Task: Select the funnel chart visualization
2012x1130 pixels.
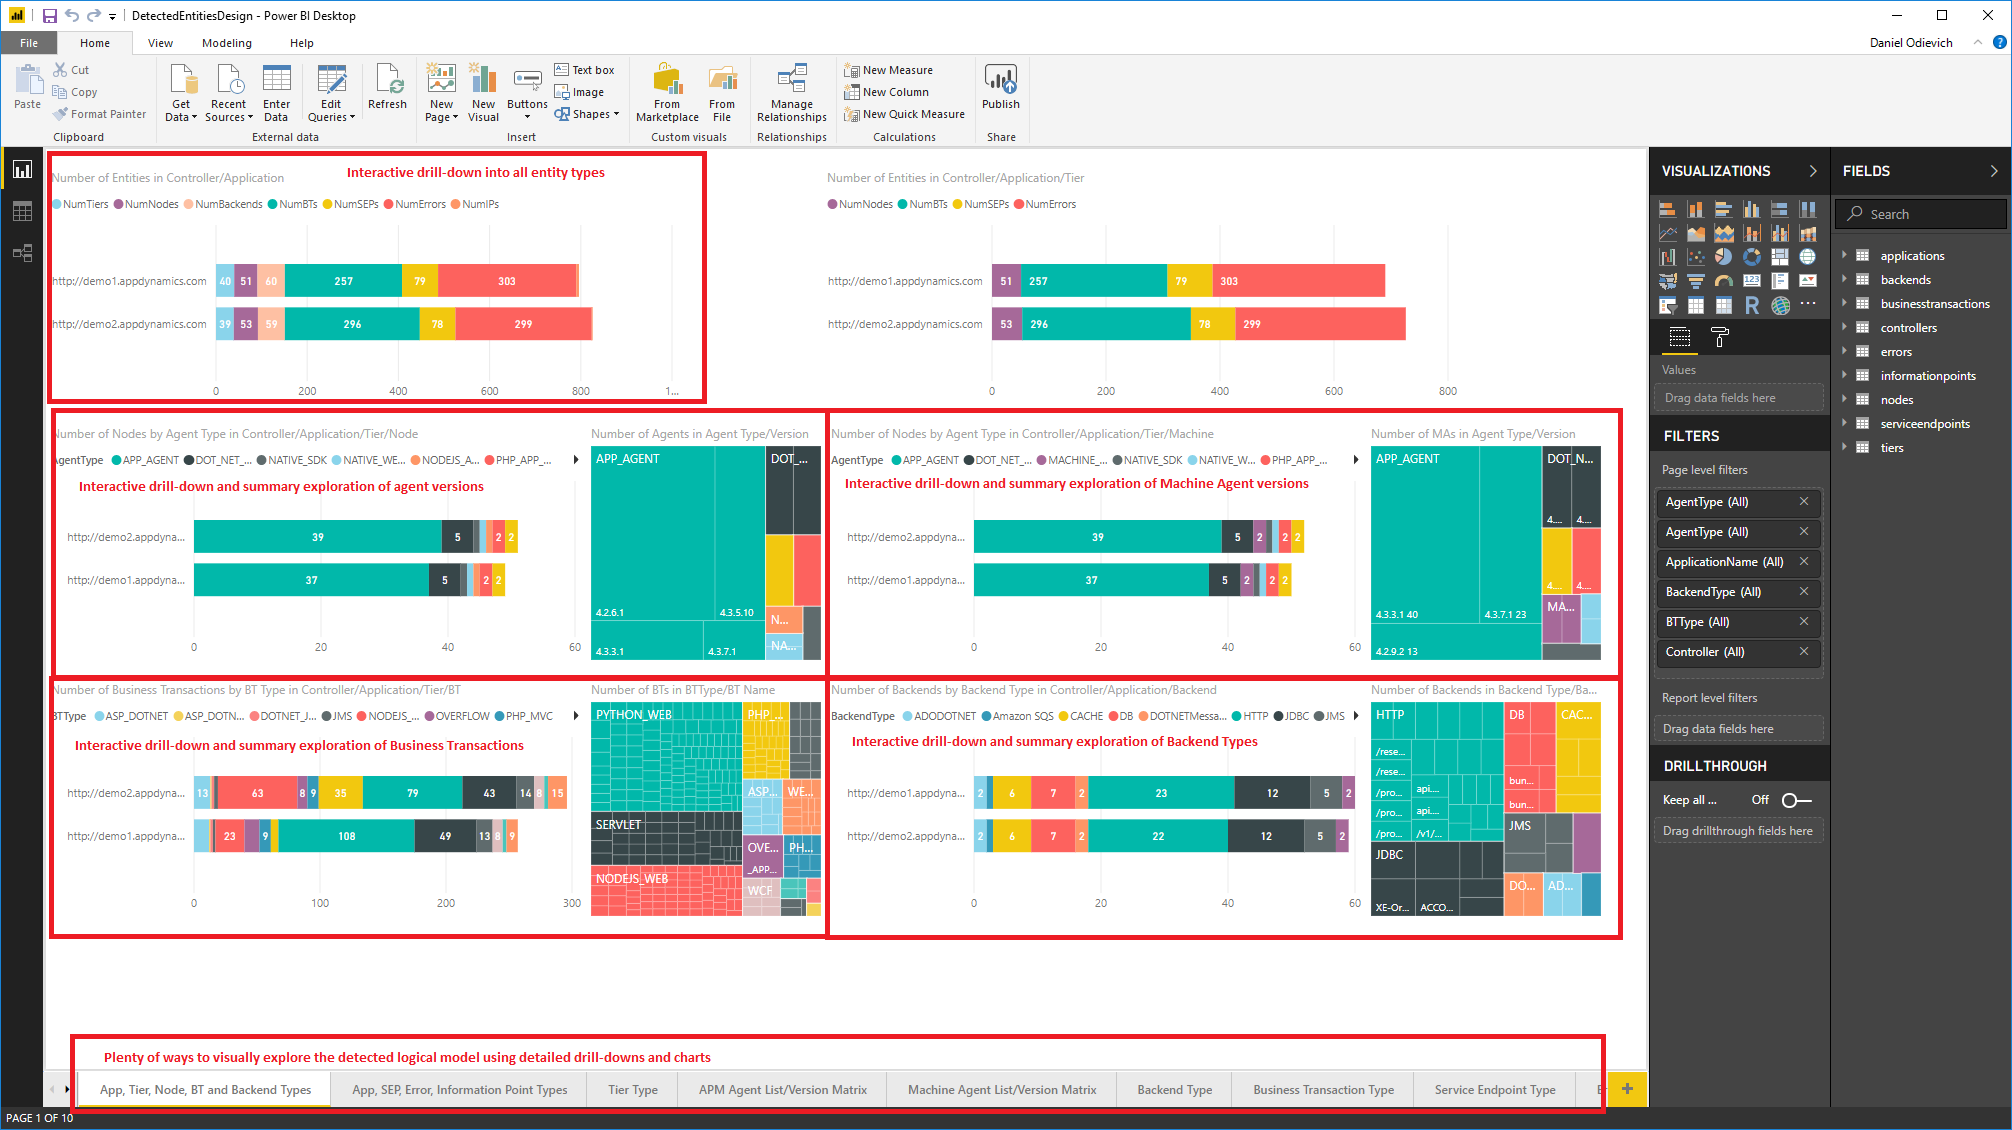Action: [1695, 281]
